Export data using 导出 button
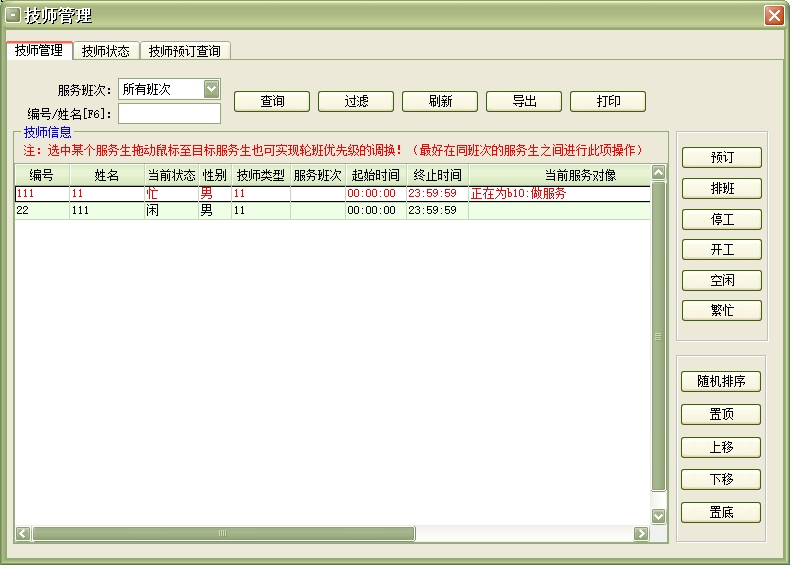Image resolution: width=790 pixels, height=565 pixels. pyautogui.click(x=524, y=102)
